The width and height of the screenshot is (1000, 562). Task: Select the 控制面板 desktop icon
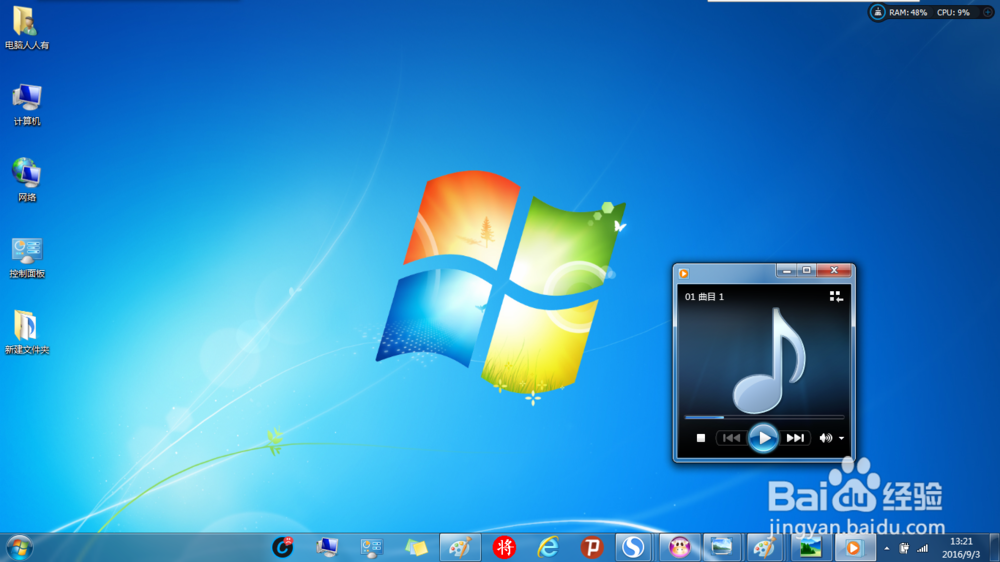tap(27, 256)
